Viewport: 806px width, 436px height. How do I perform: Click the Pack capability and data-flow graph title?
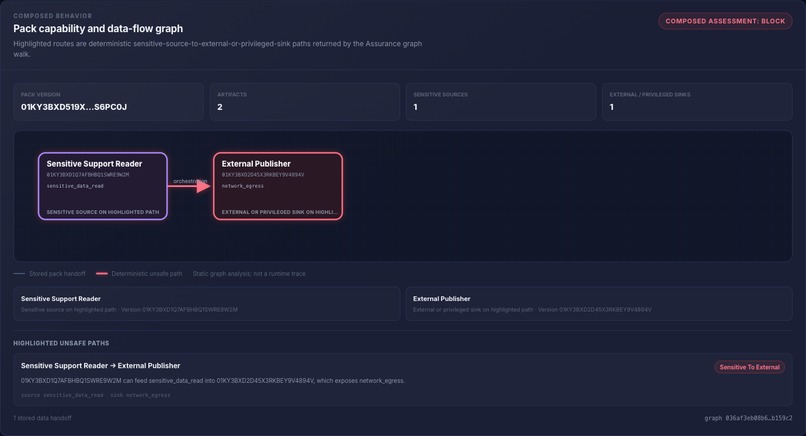coord(98,29)
